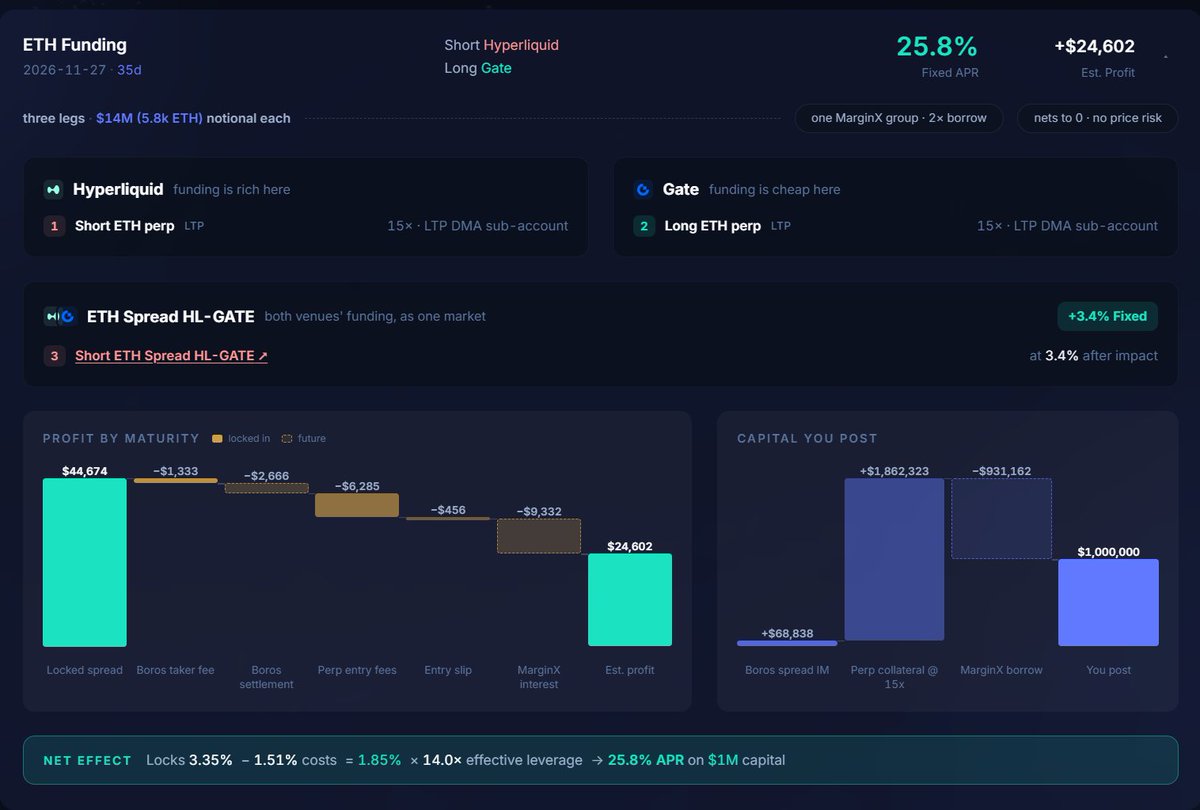This screenshot has width=1200, height=810.
Task: Click the +3.4% Fixed badge
Action: tap(1107, 316)
